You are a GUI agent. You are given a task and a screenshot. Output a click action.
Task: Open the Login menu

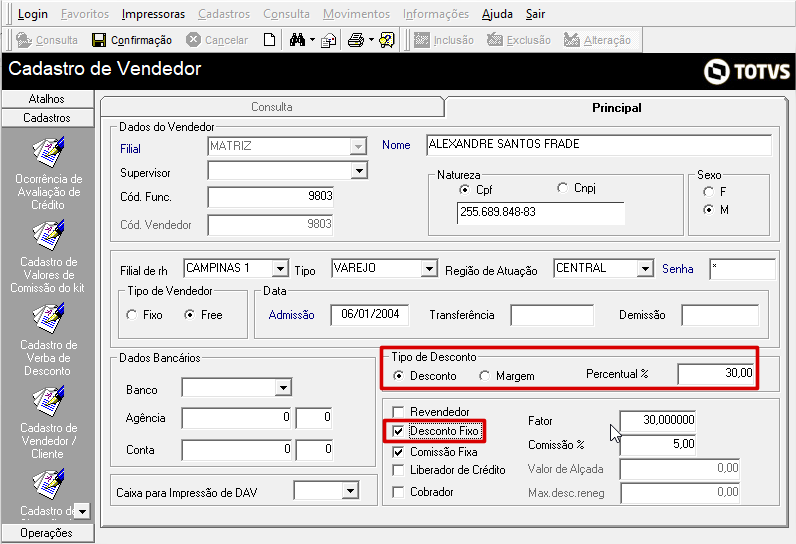tap(32, 14)
